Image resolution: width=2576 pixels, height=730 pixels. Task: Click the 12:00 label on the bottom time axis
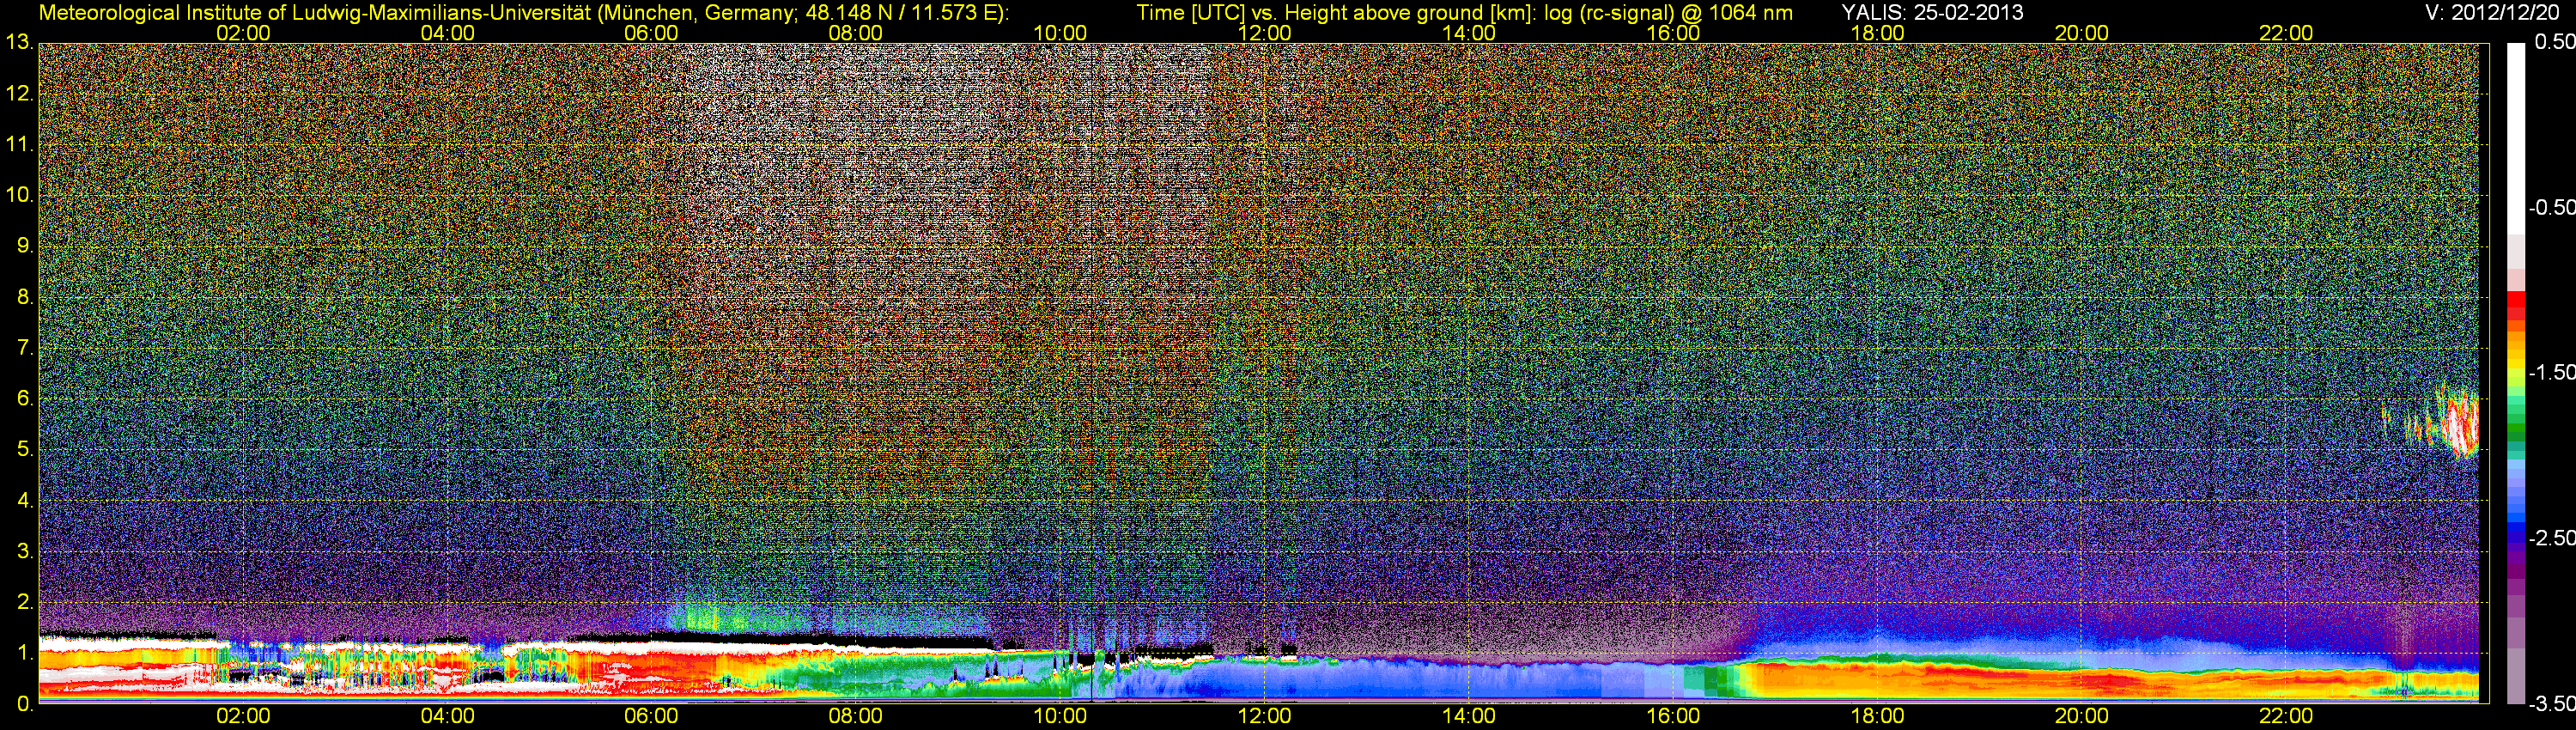pos(1264,716)
